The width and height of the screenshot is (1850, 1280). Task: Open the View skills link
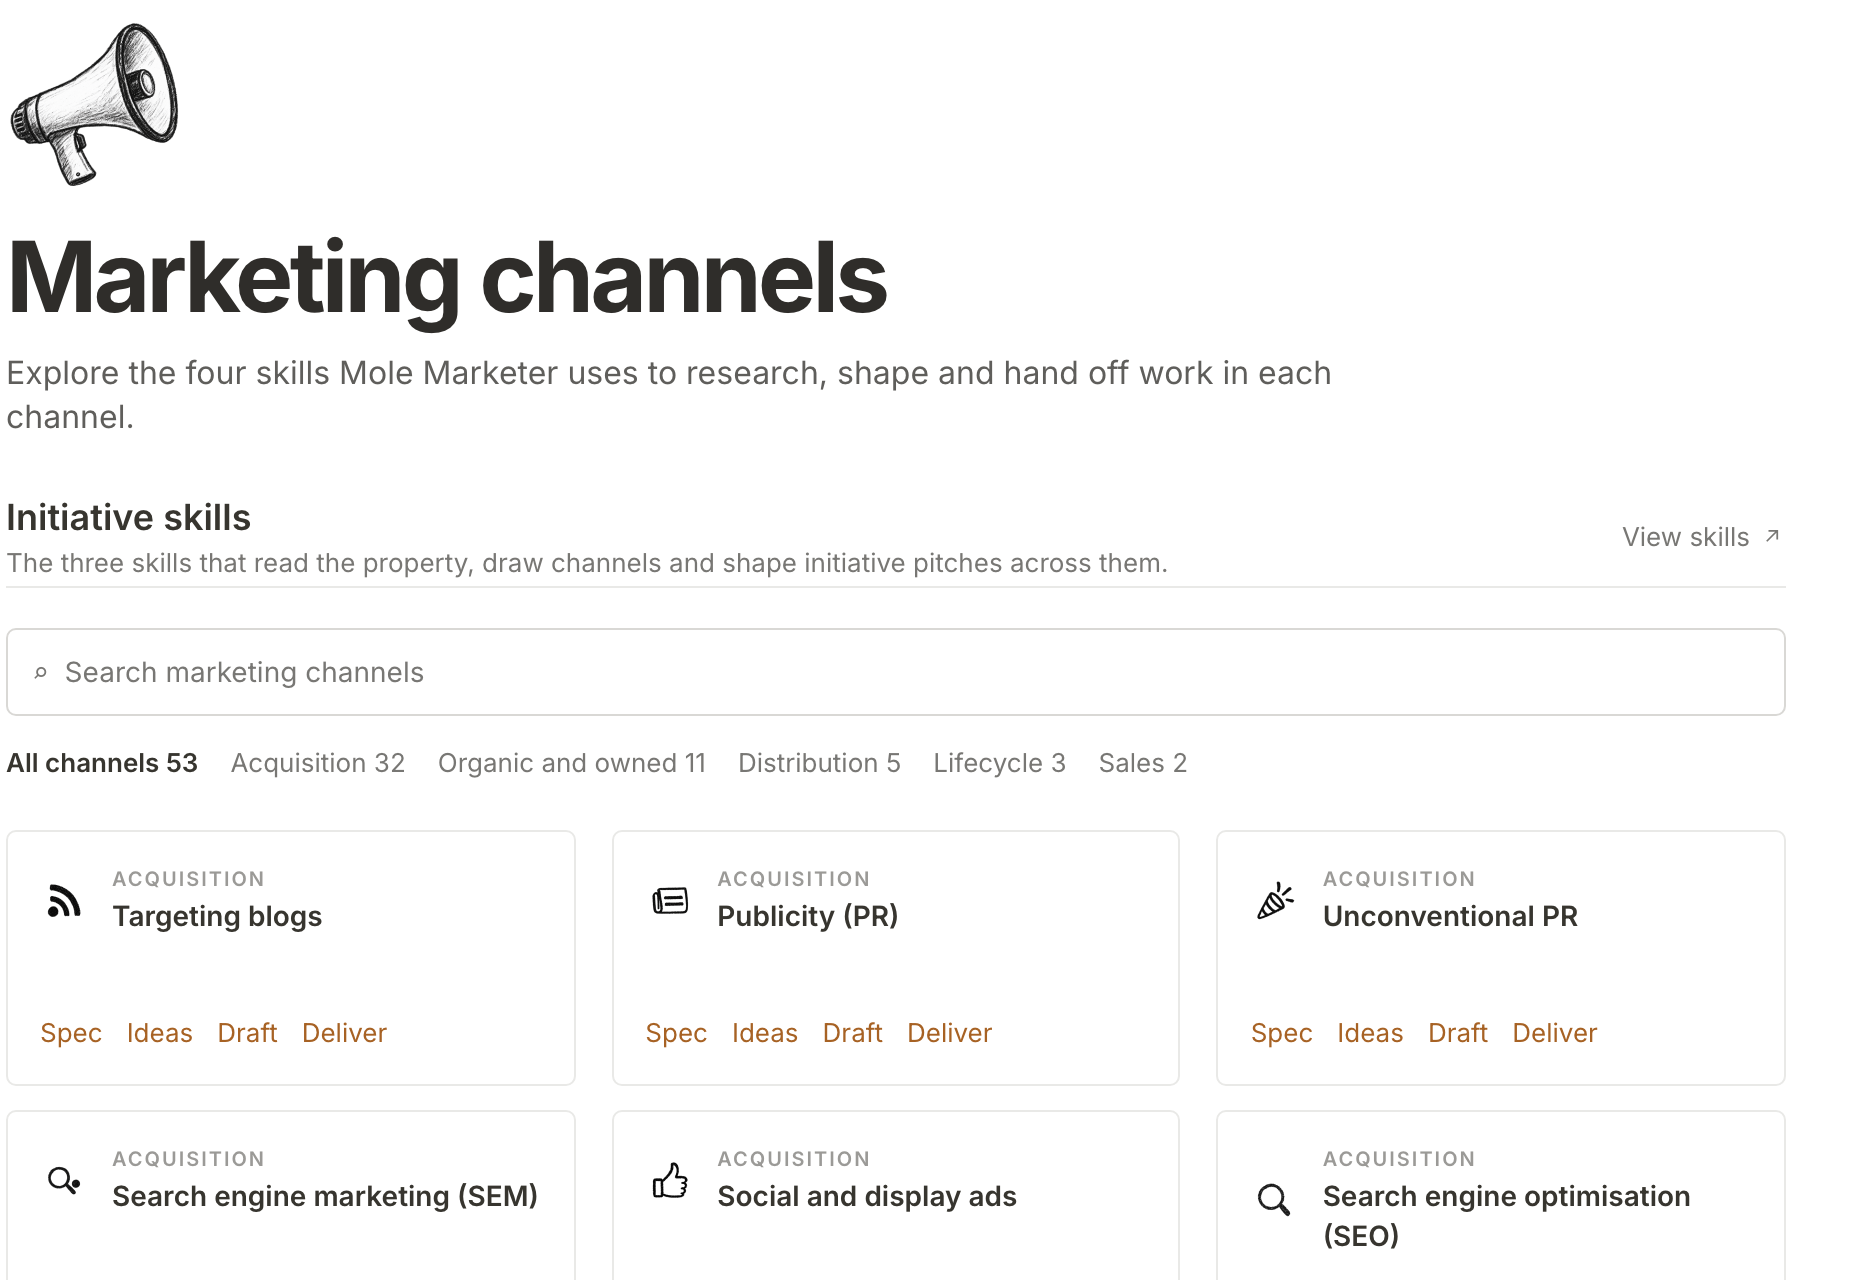click(x=1700, y=537)
